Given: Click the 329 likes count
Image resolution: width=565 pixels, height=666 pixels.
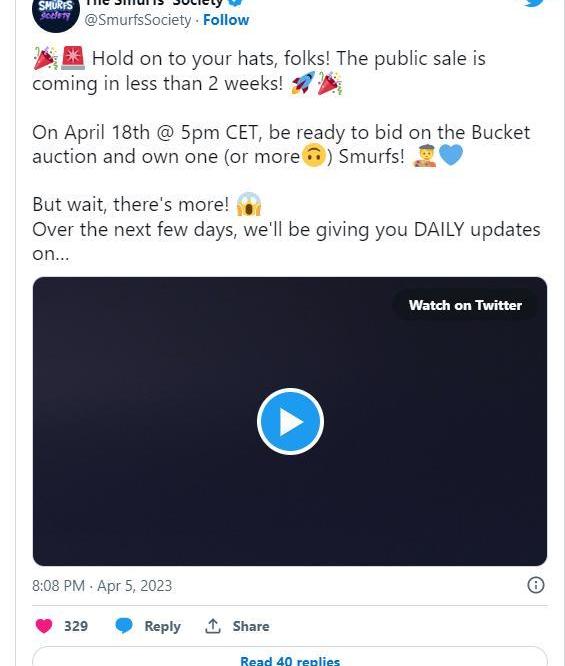Looking at the screenshot, I should (x=76, y=626).
